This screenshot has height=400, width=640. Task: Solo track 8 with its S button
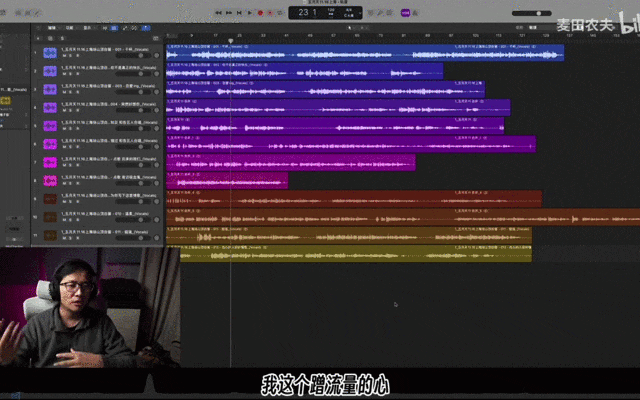coord(70,183)
